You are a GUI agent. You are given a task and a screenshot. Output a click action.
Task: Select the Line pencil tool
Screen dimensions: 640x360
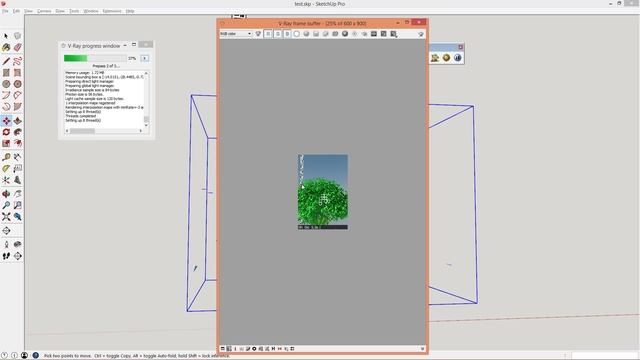[6, 61]
